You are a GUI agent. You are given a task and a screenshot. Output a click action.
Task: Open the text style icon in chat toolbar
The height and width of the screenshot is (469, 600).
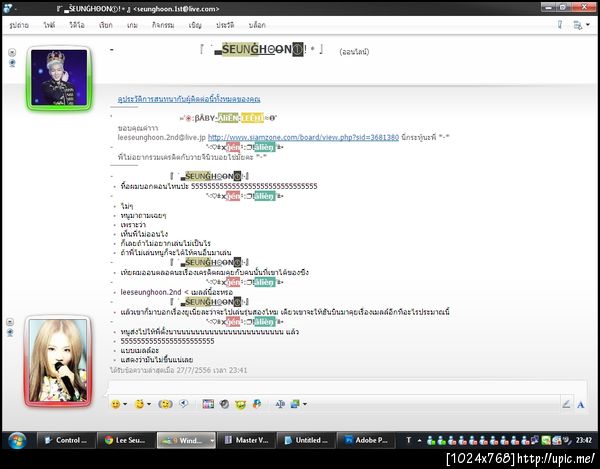[280, 404]
